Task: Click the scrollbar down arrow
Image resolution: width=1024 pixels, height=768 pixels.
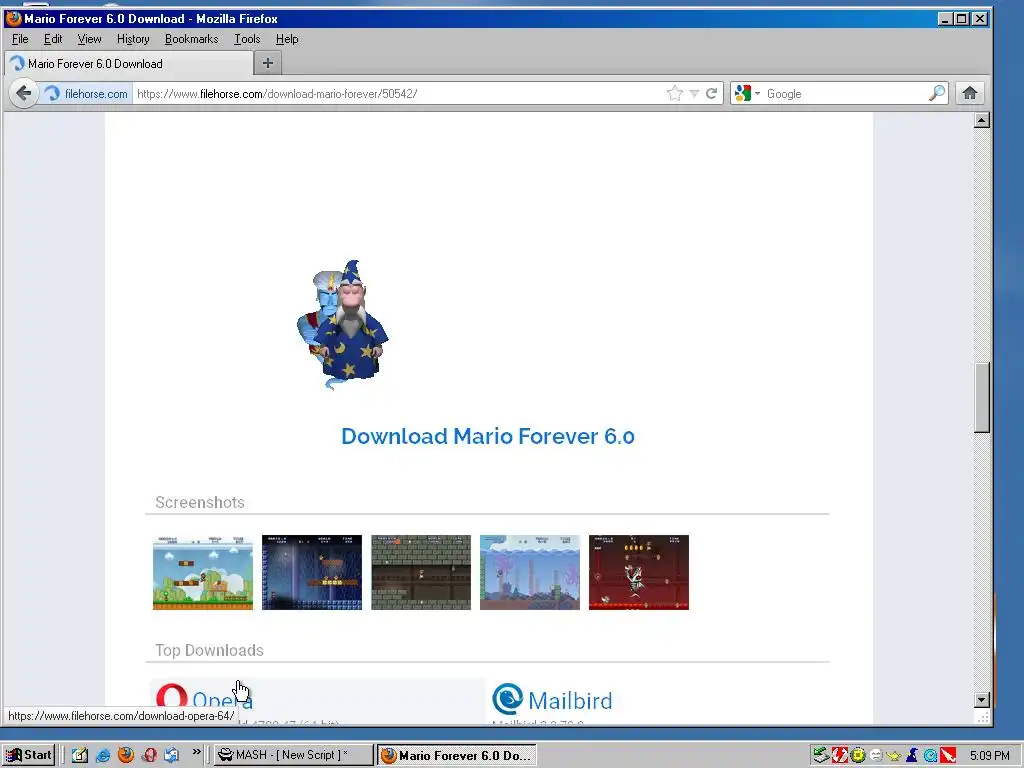Action: tap(982, 700)
